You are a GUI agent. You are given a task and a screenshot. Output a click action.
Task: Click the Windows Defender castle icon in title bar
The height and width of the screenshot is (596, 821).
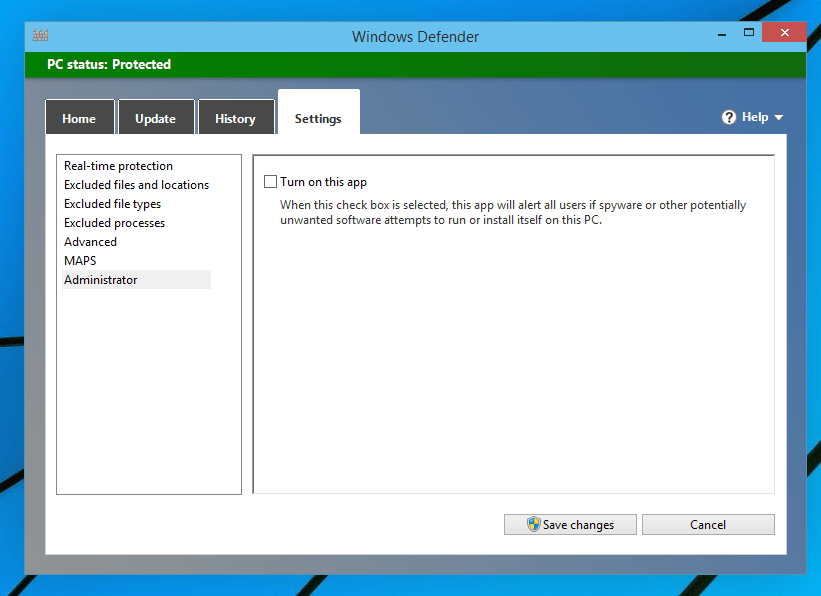[x=40, y=36]
